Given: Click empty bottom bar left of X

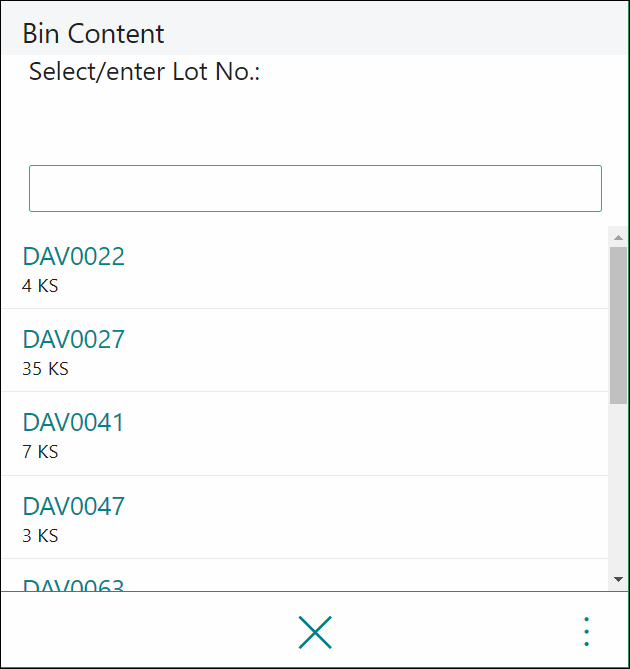Looking at the screenshot, I should (x=149, y=632).
